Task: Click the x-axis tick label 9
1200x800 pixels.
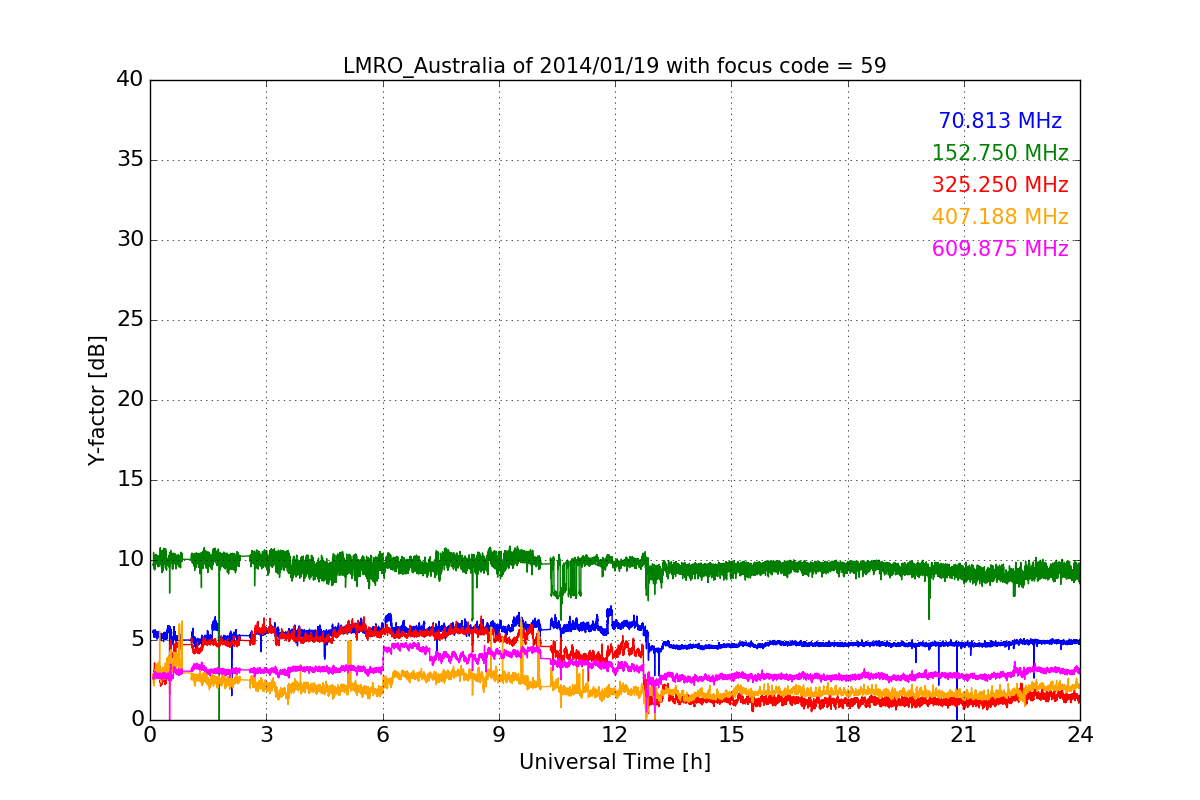Action: click(x=499, y=734)
